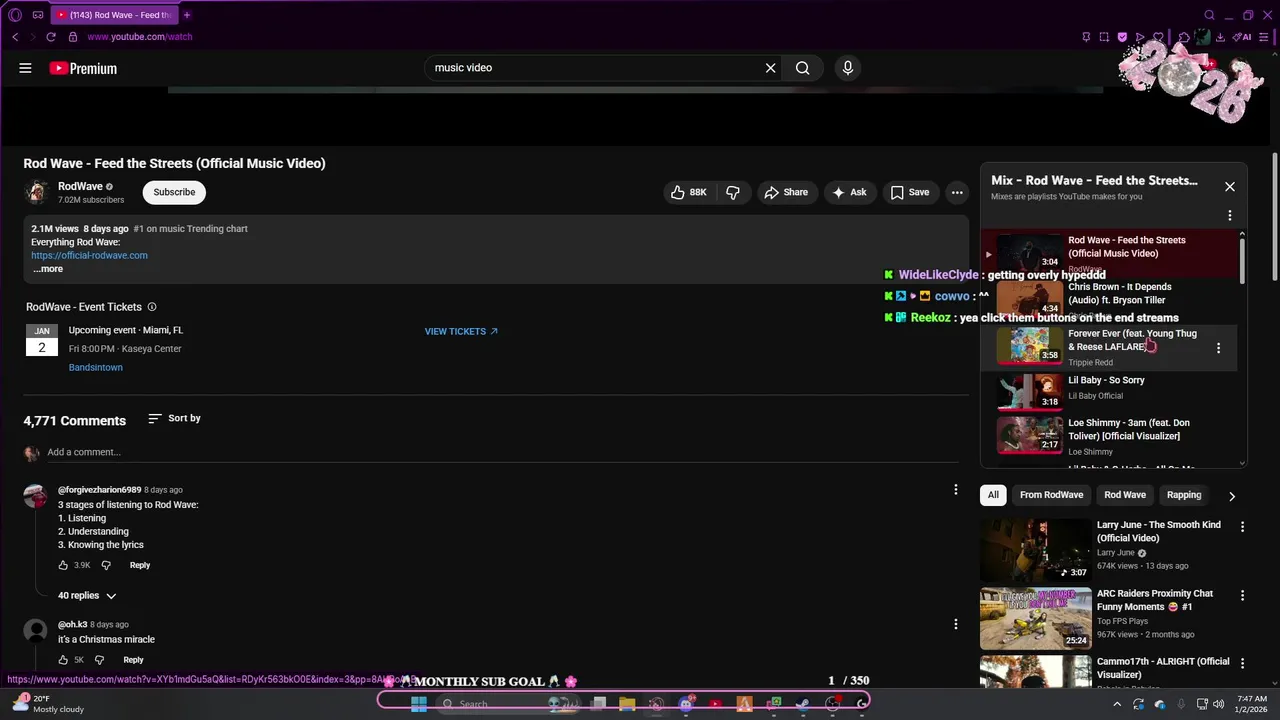Image resolution: width=1280 pixels, height=720 pixels.
Task: Open more actions menu beside Save
Action: pyautogui.click(x=957, y=192)
